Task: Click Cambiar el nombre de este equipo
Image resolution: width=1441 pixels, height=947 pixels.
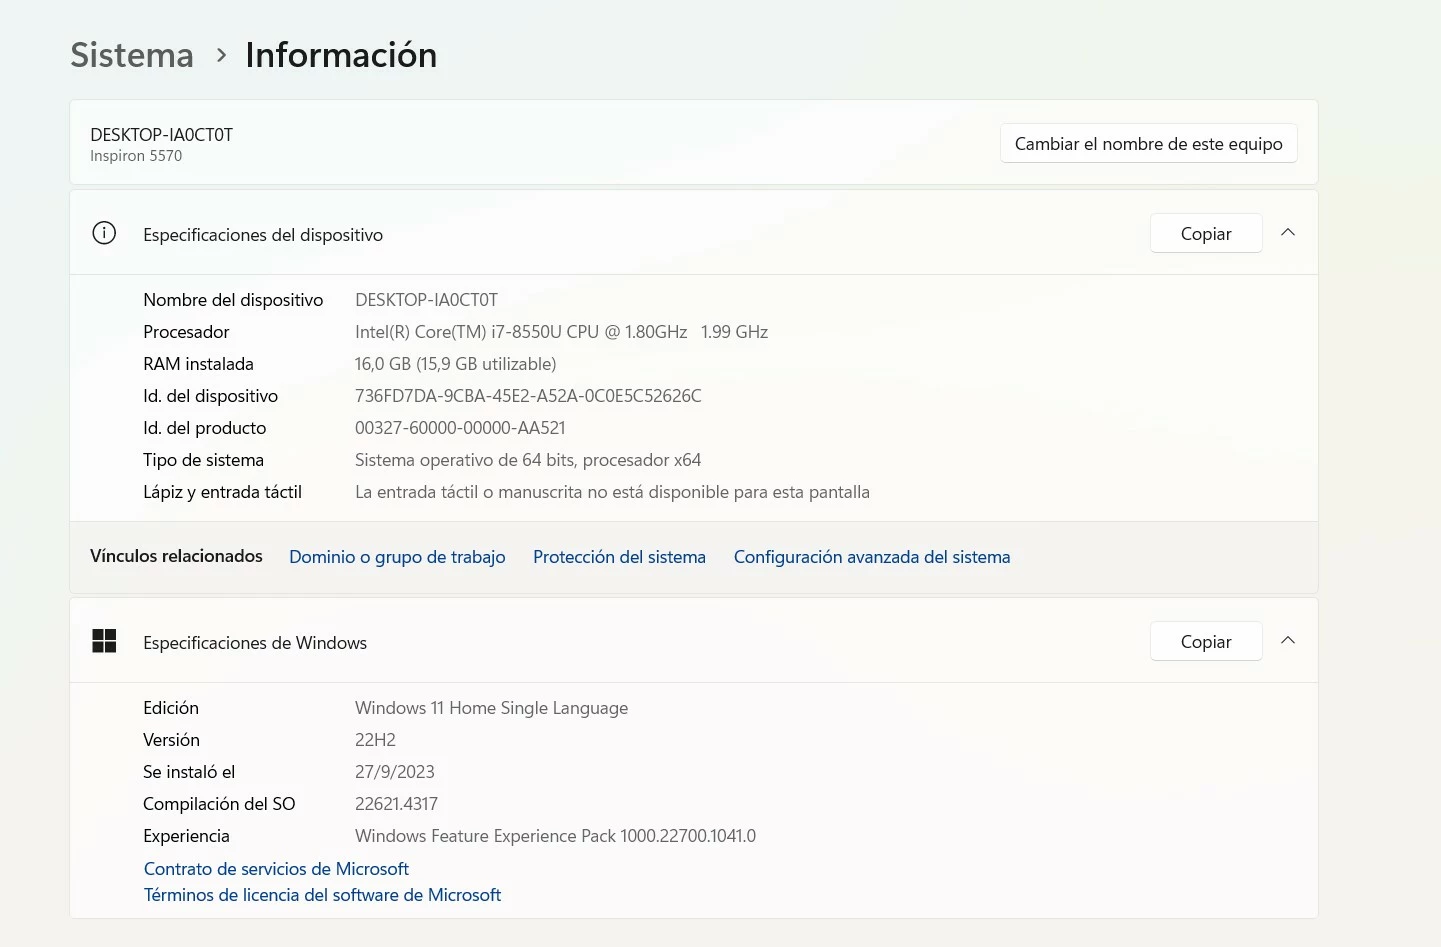Action: click(x=1149, y=143)
